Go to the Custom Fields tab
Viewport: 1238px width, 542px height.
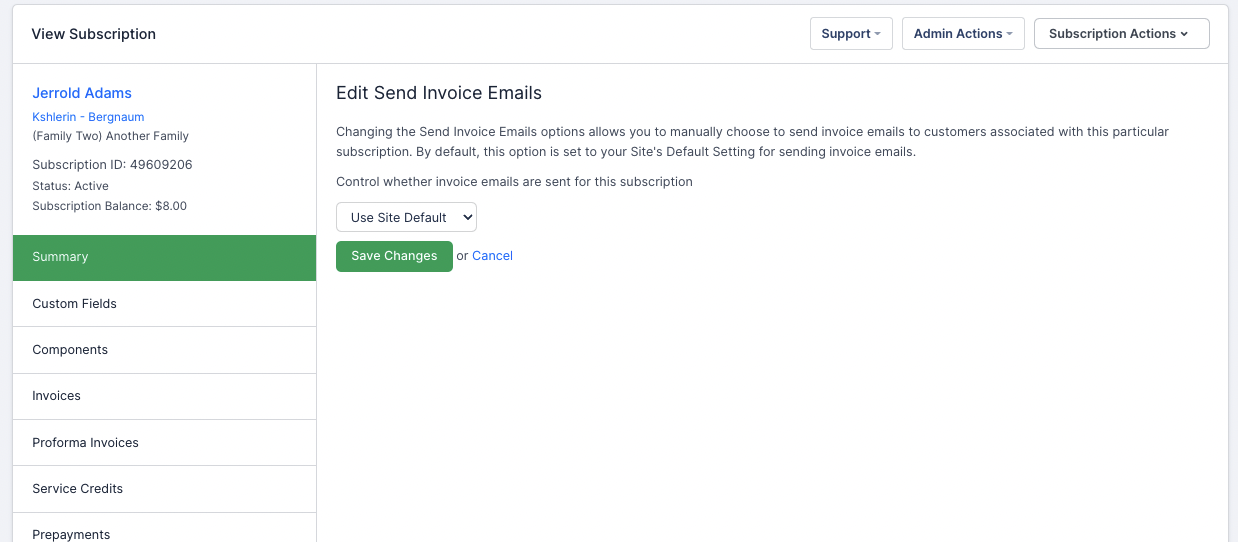164,304
